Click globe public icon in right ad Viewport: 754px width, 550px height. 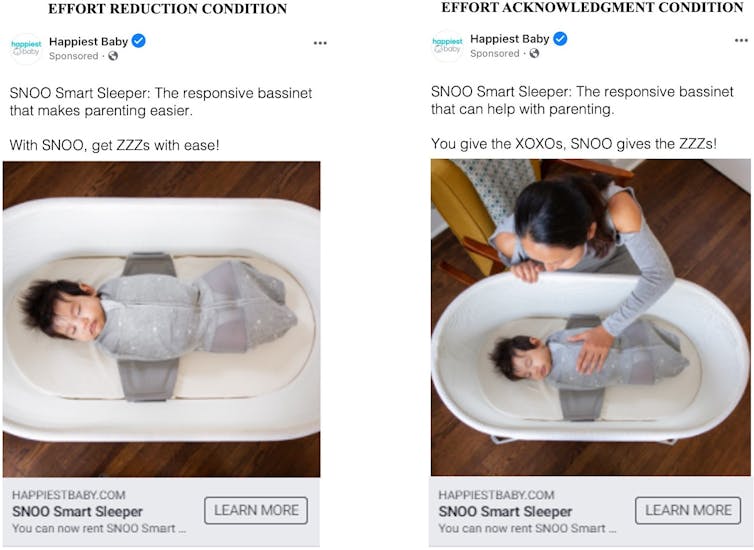point(534,53)
